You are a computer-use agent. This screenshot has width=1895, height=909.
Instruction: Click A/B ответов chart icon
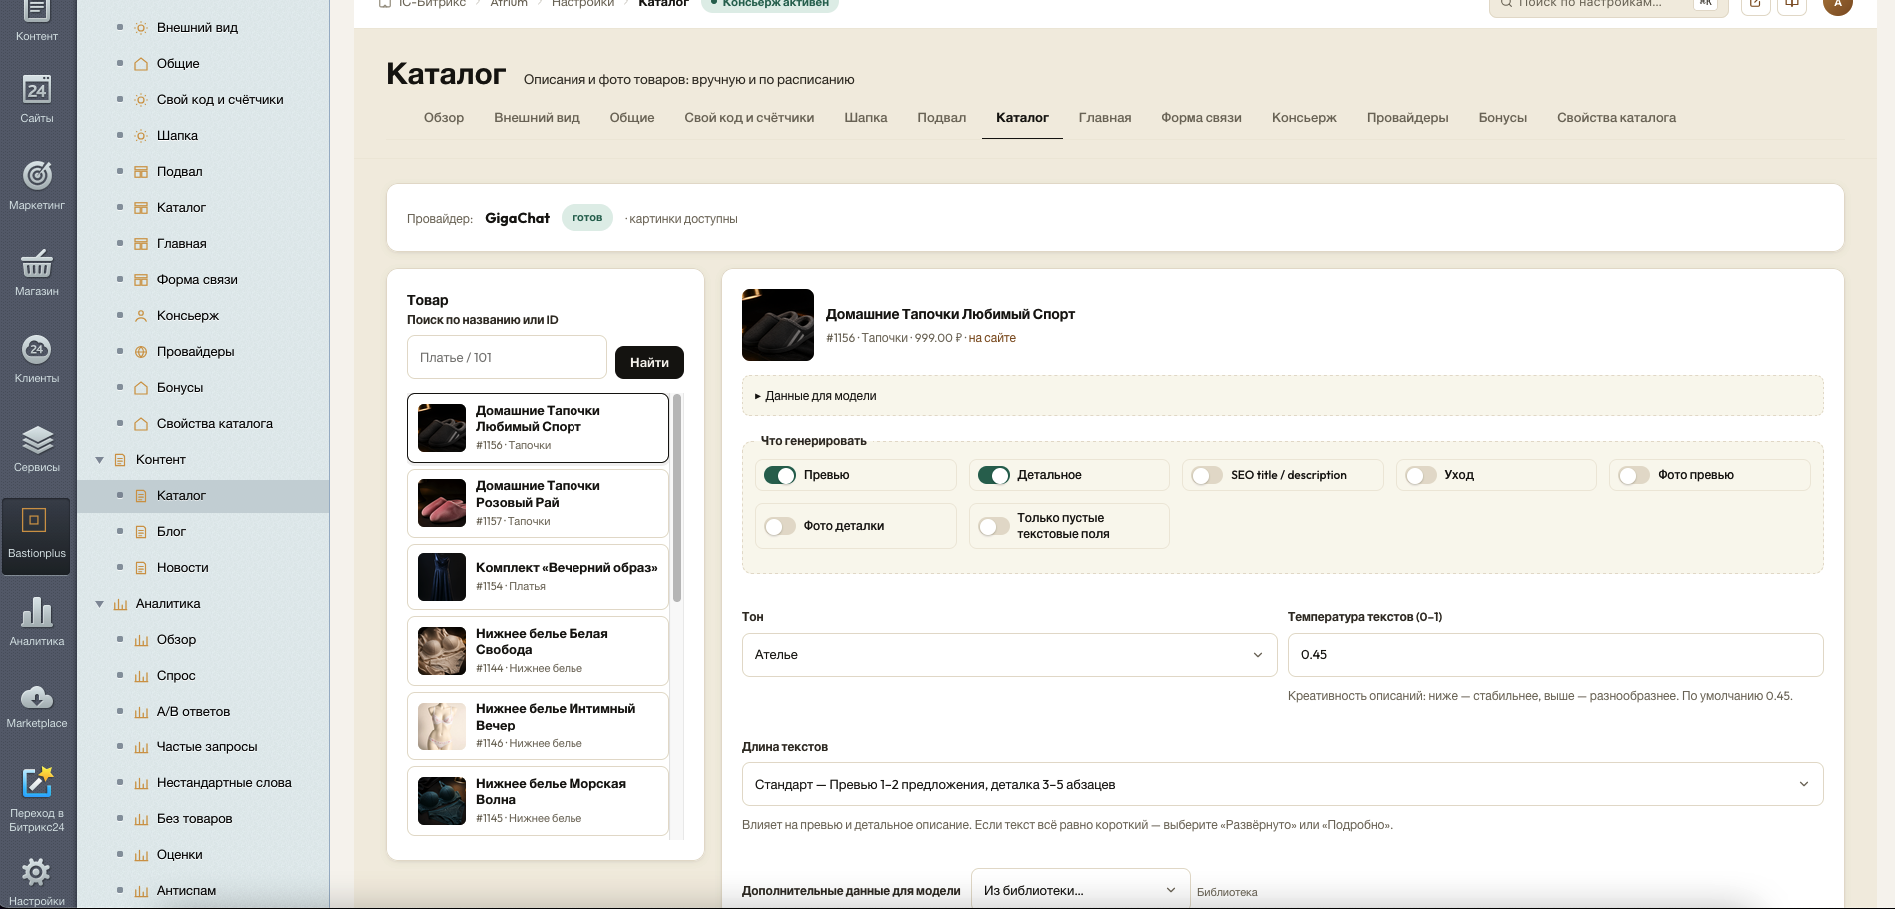click(141, 712)
